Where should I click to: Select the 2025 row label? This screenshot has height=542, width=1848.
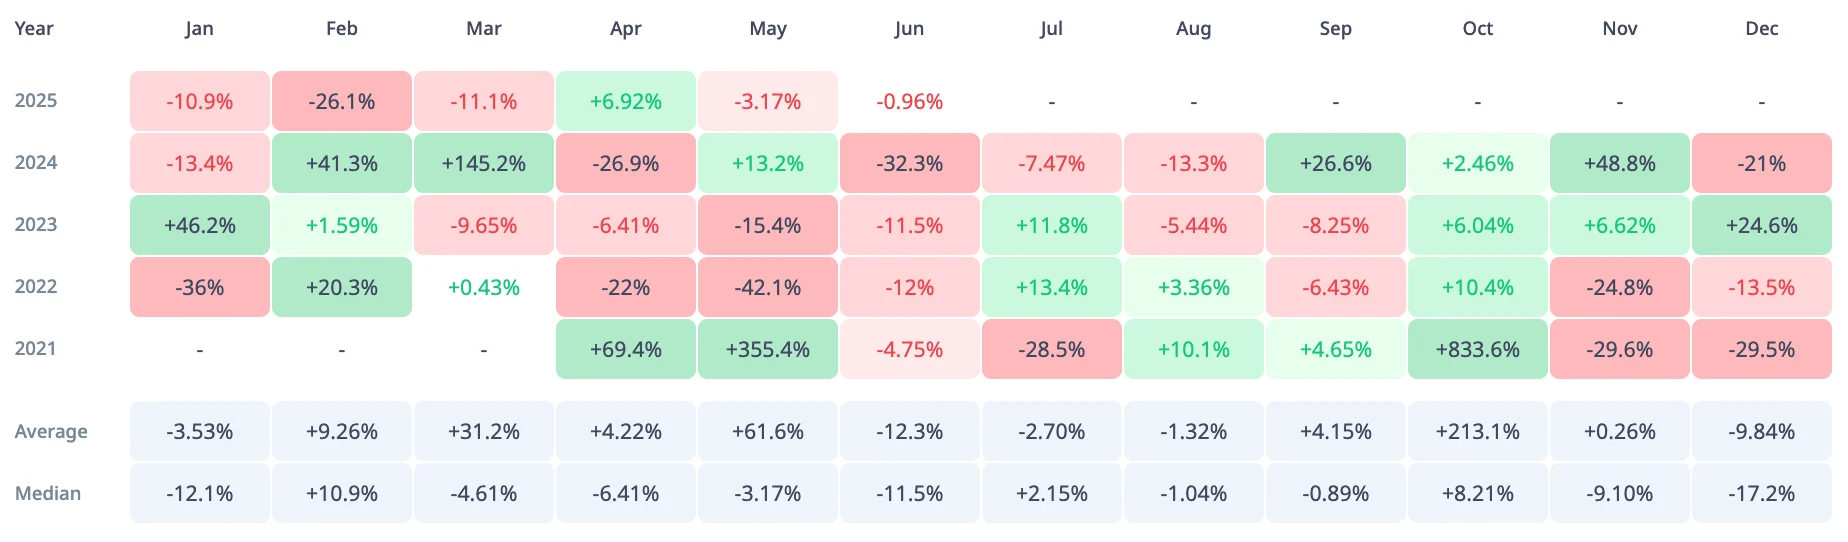tap(36, 101)
